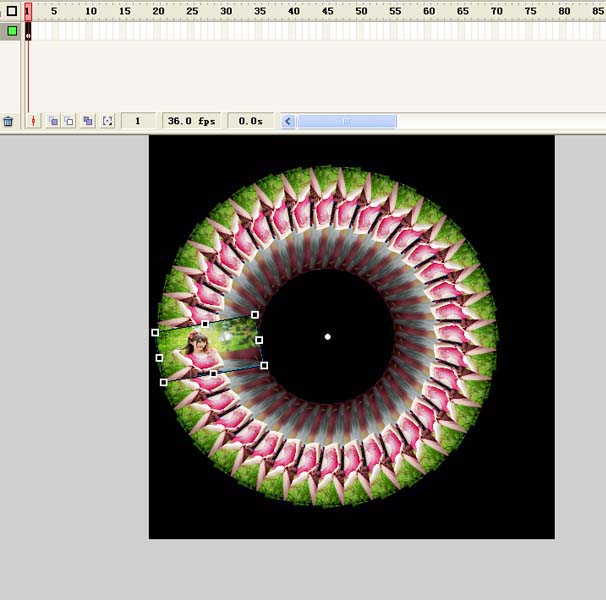Screen dimensions: 606x600
Task: Move playhead to frame 25 on ruler
Action: pos(192,11)
